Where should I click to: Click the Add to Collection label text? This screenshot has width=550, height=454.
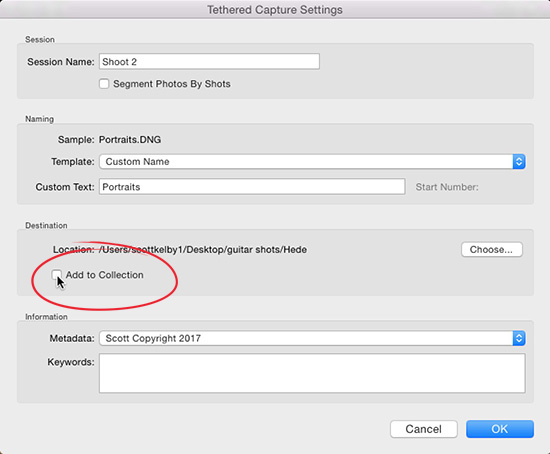[x=105, y=275]
